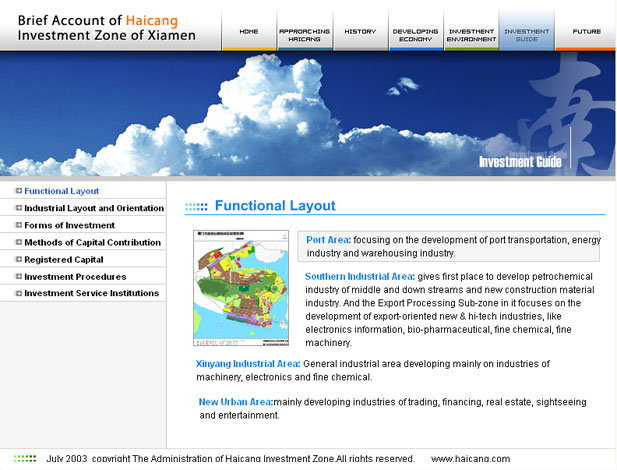
Task: Click the Port Area heading
Action: 328,240
